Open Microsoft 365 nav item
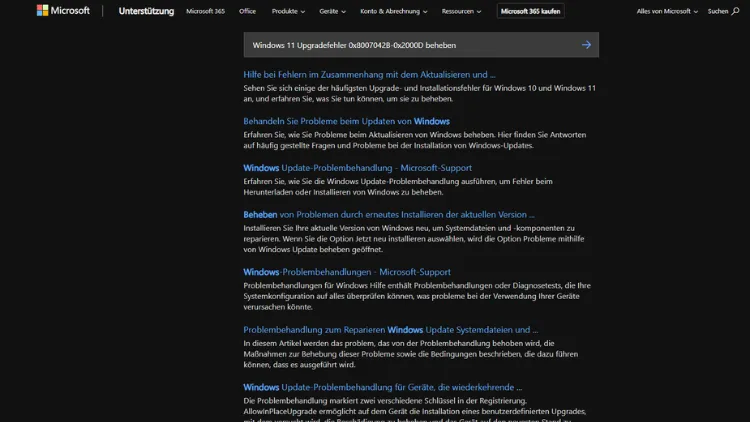This screenshot has height=422, width=750. 205,11
